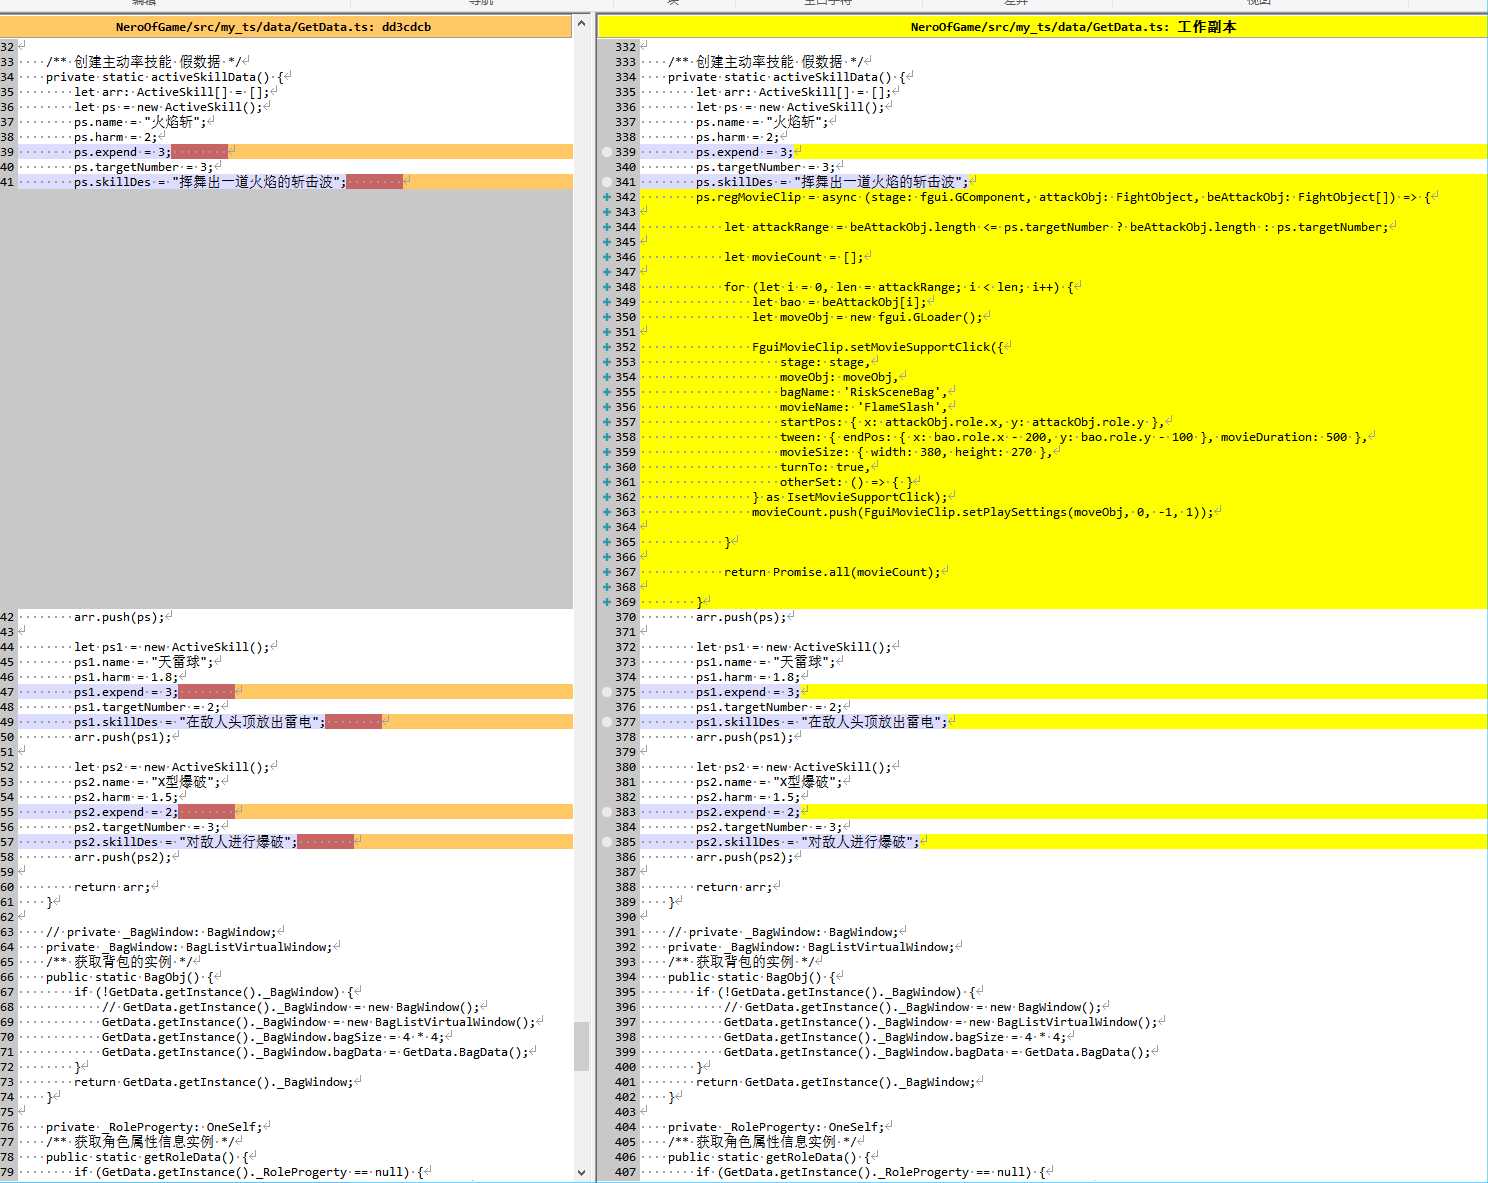
Task: Click left pane line 47 ps1.expend = 3
Action: pyautogui.click(x=295, y=692)
